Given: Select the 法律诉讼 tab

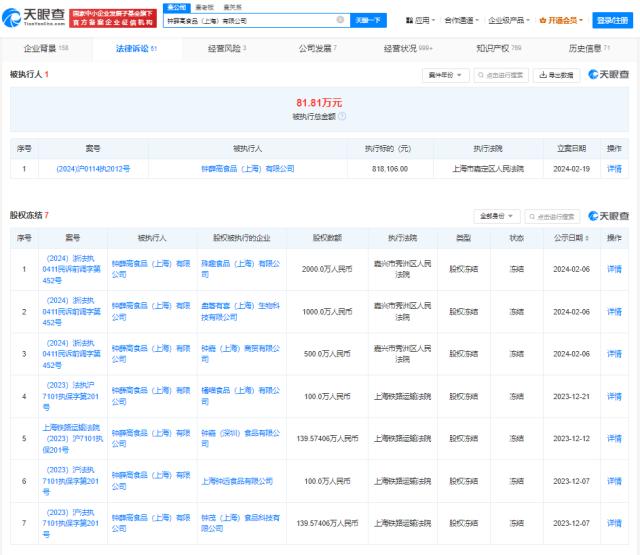Looking at the screenshot, I should [x=136, y=49].
